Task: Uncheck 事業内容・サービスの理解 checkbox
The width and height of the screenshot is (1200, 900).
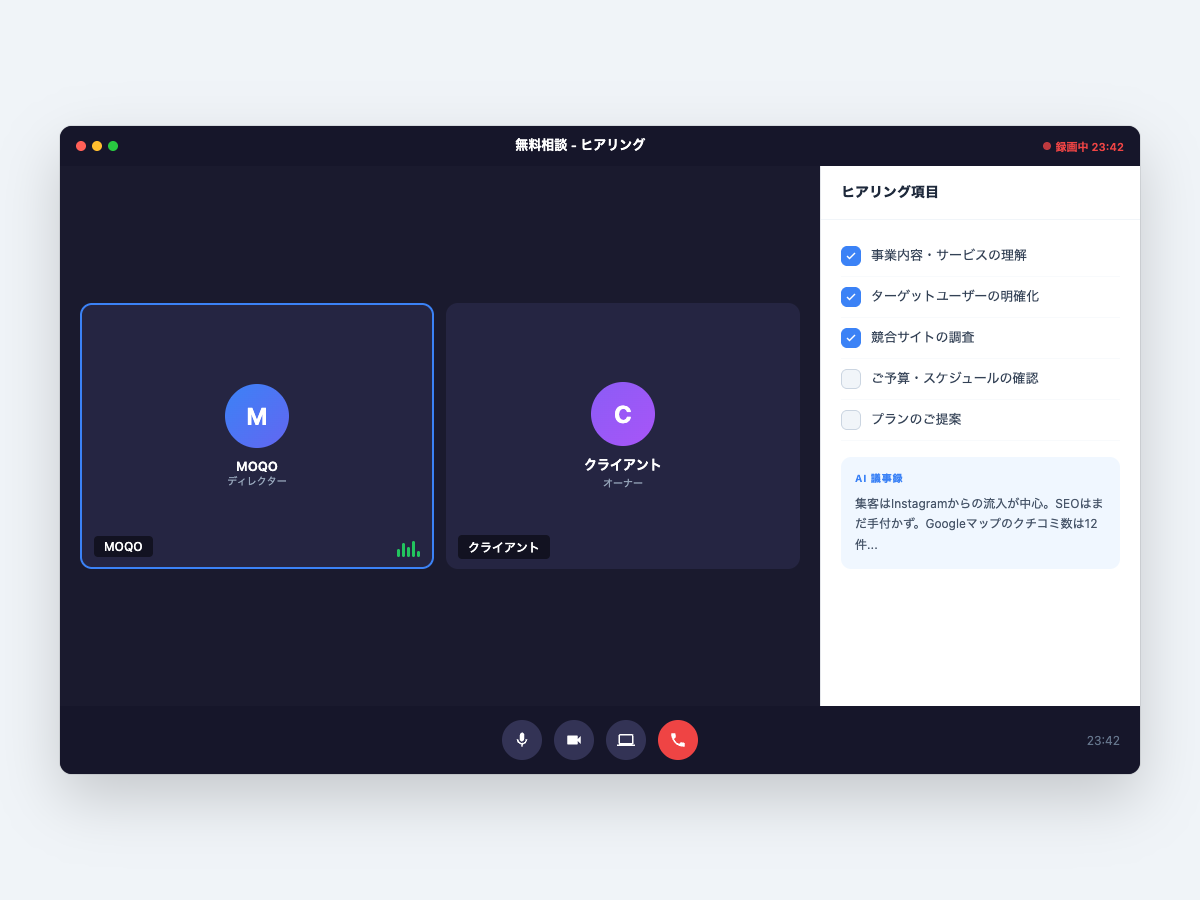Action: [851, 256]
